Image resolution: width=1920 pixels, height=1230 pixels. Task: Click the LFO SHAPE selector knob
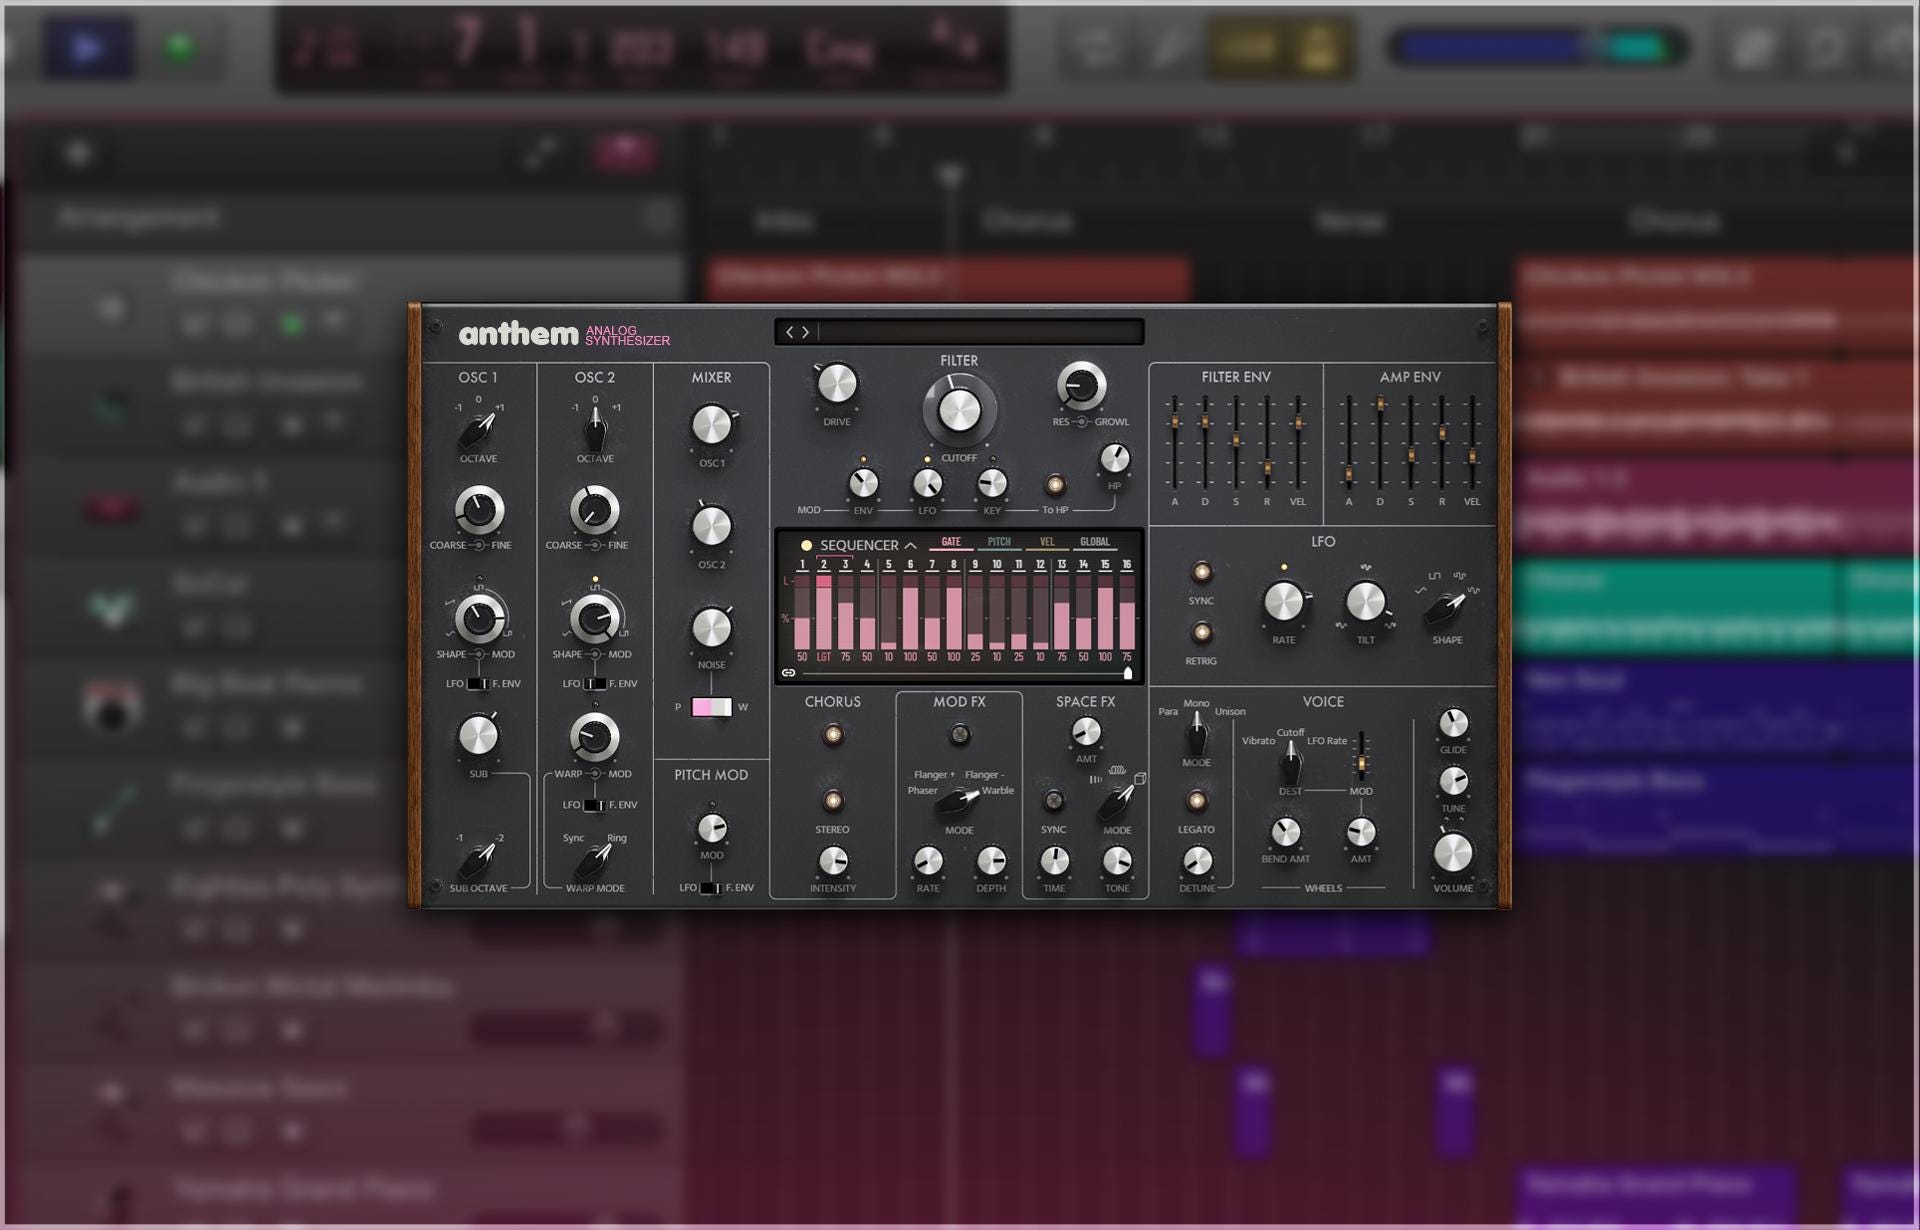coord(1446,607)
